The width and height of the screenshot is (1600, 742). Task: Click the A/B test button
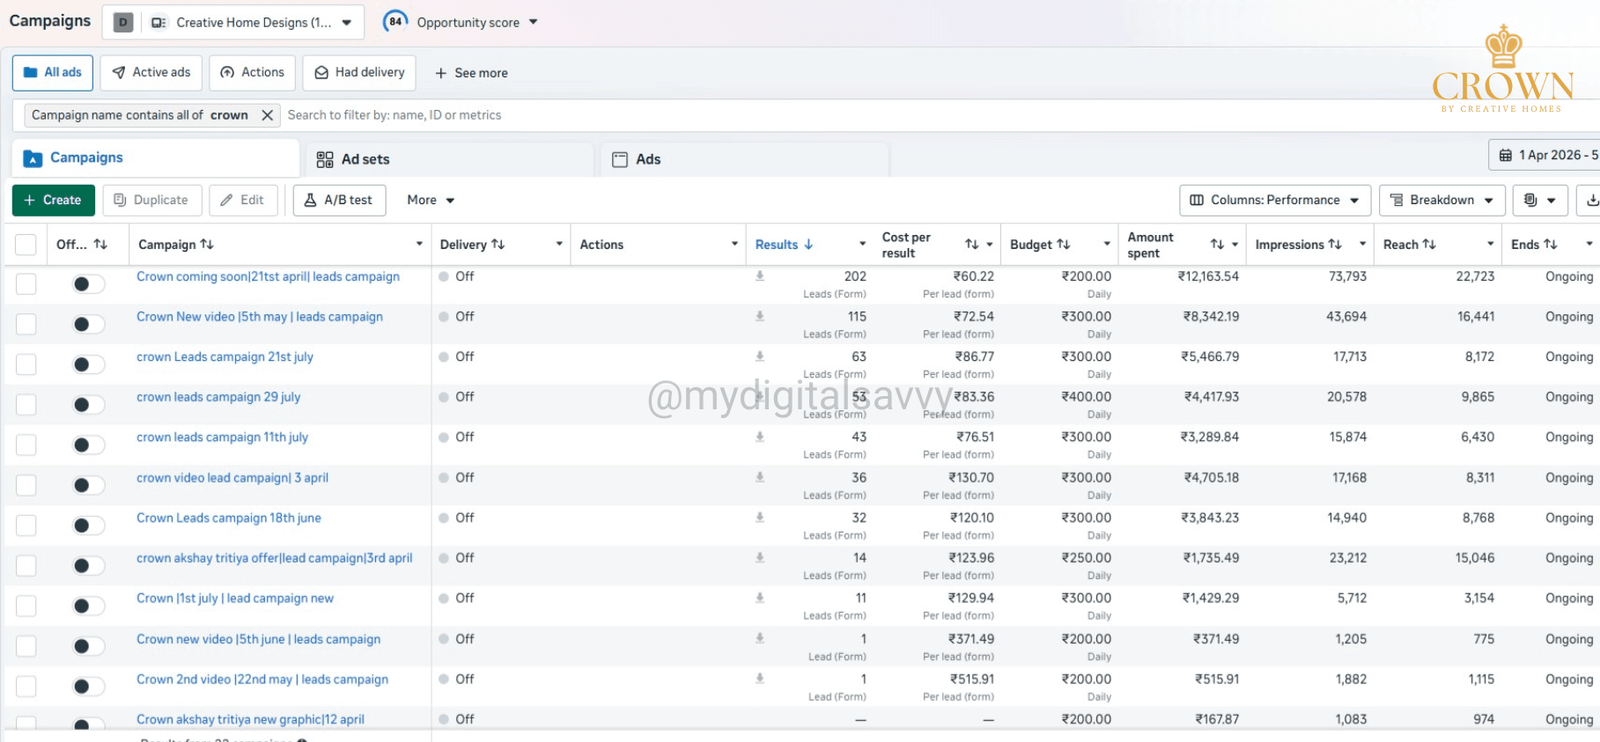(x=338, y=200)
